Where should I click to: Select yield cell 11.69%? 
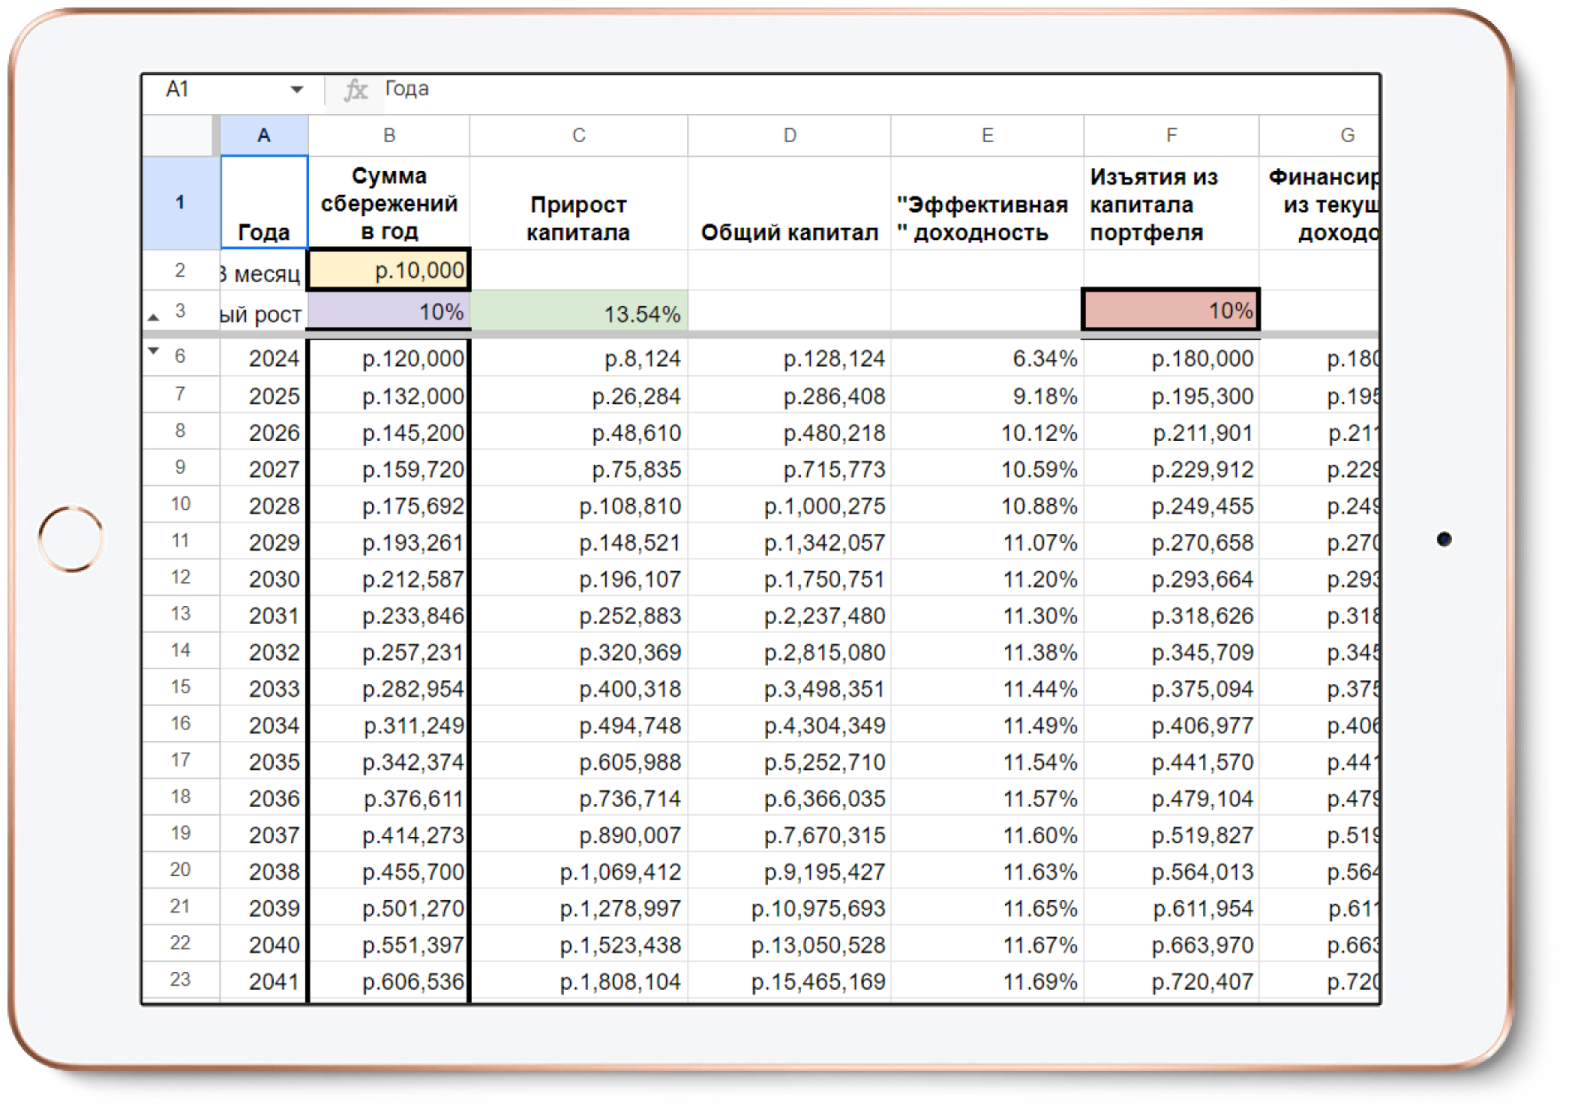point(987,982)
